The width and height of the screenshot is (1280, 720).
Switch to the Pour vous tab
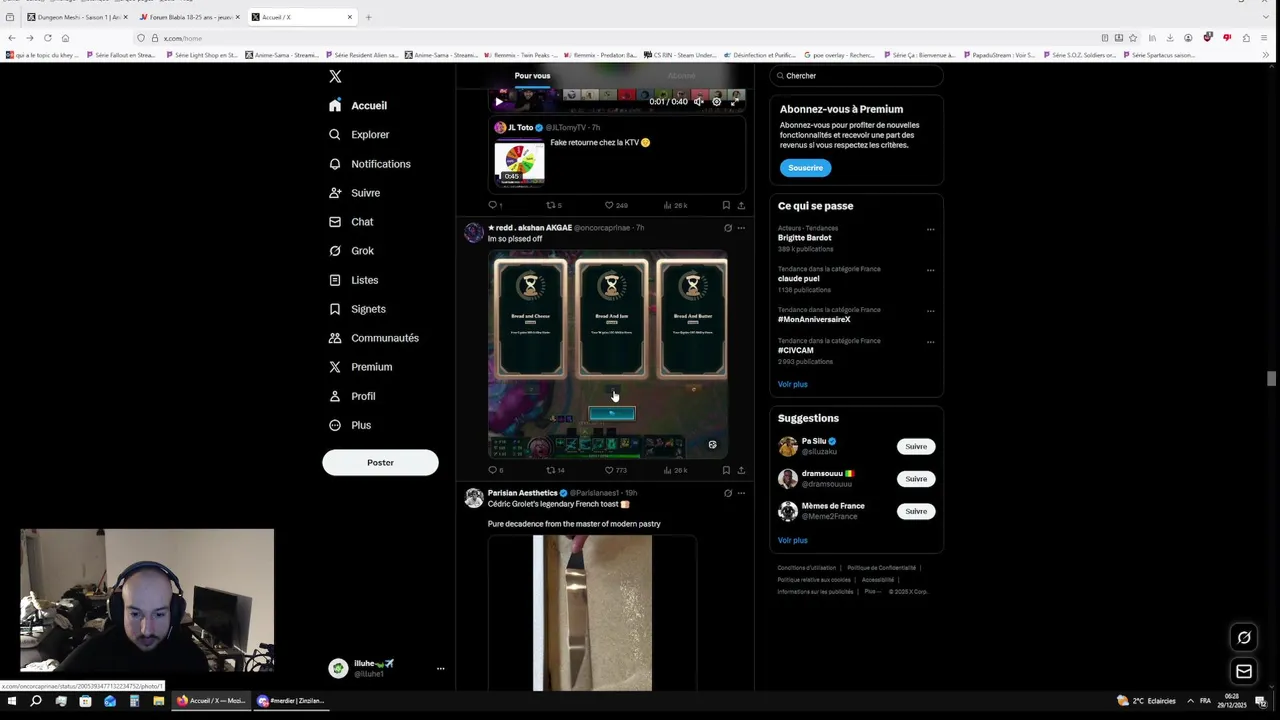click(532, 76)
